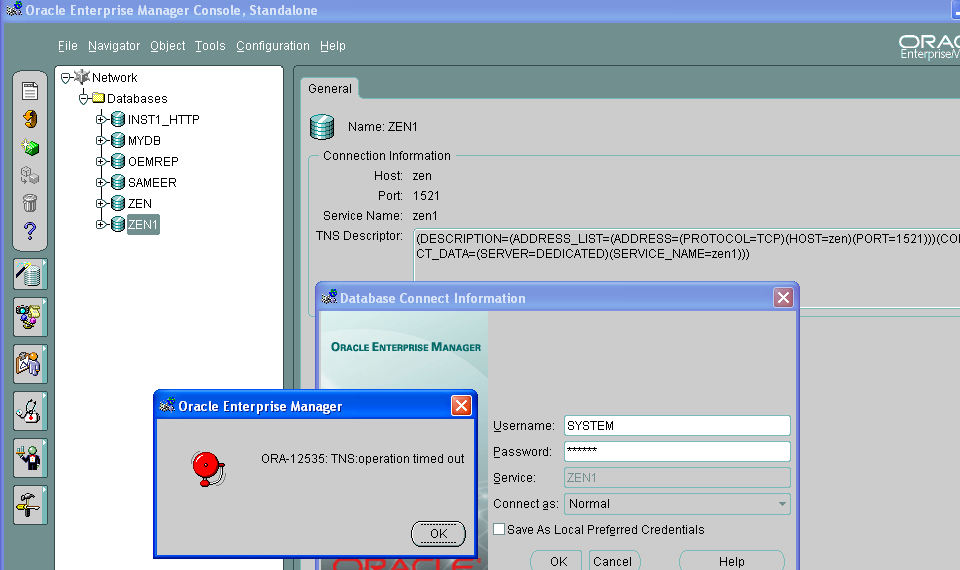The height and width of the screenshot is (570, 960).
Task: Click the large database icon beside Name: ZEN1
Action: tap(322, 127)
